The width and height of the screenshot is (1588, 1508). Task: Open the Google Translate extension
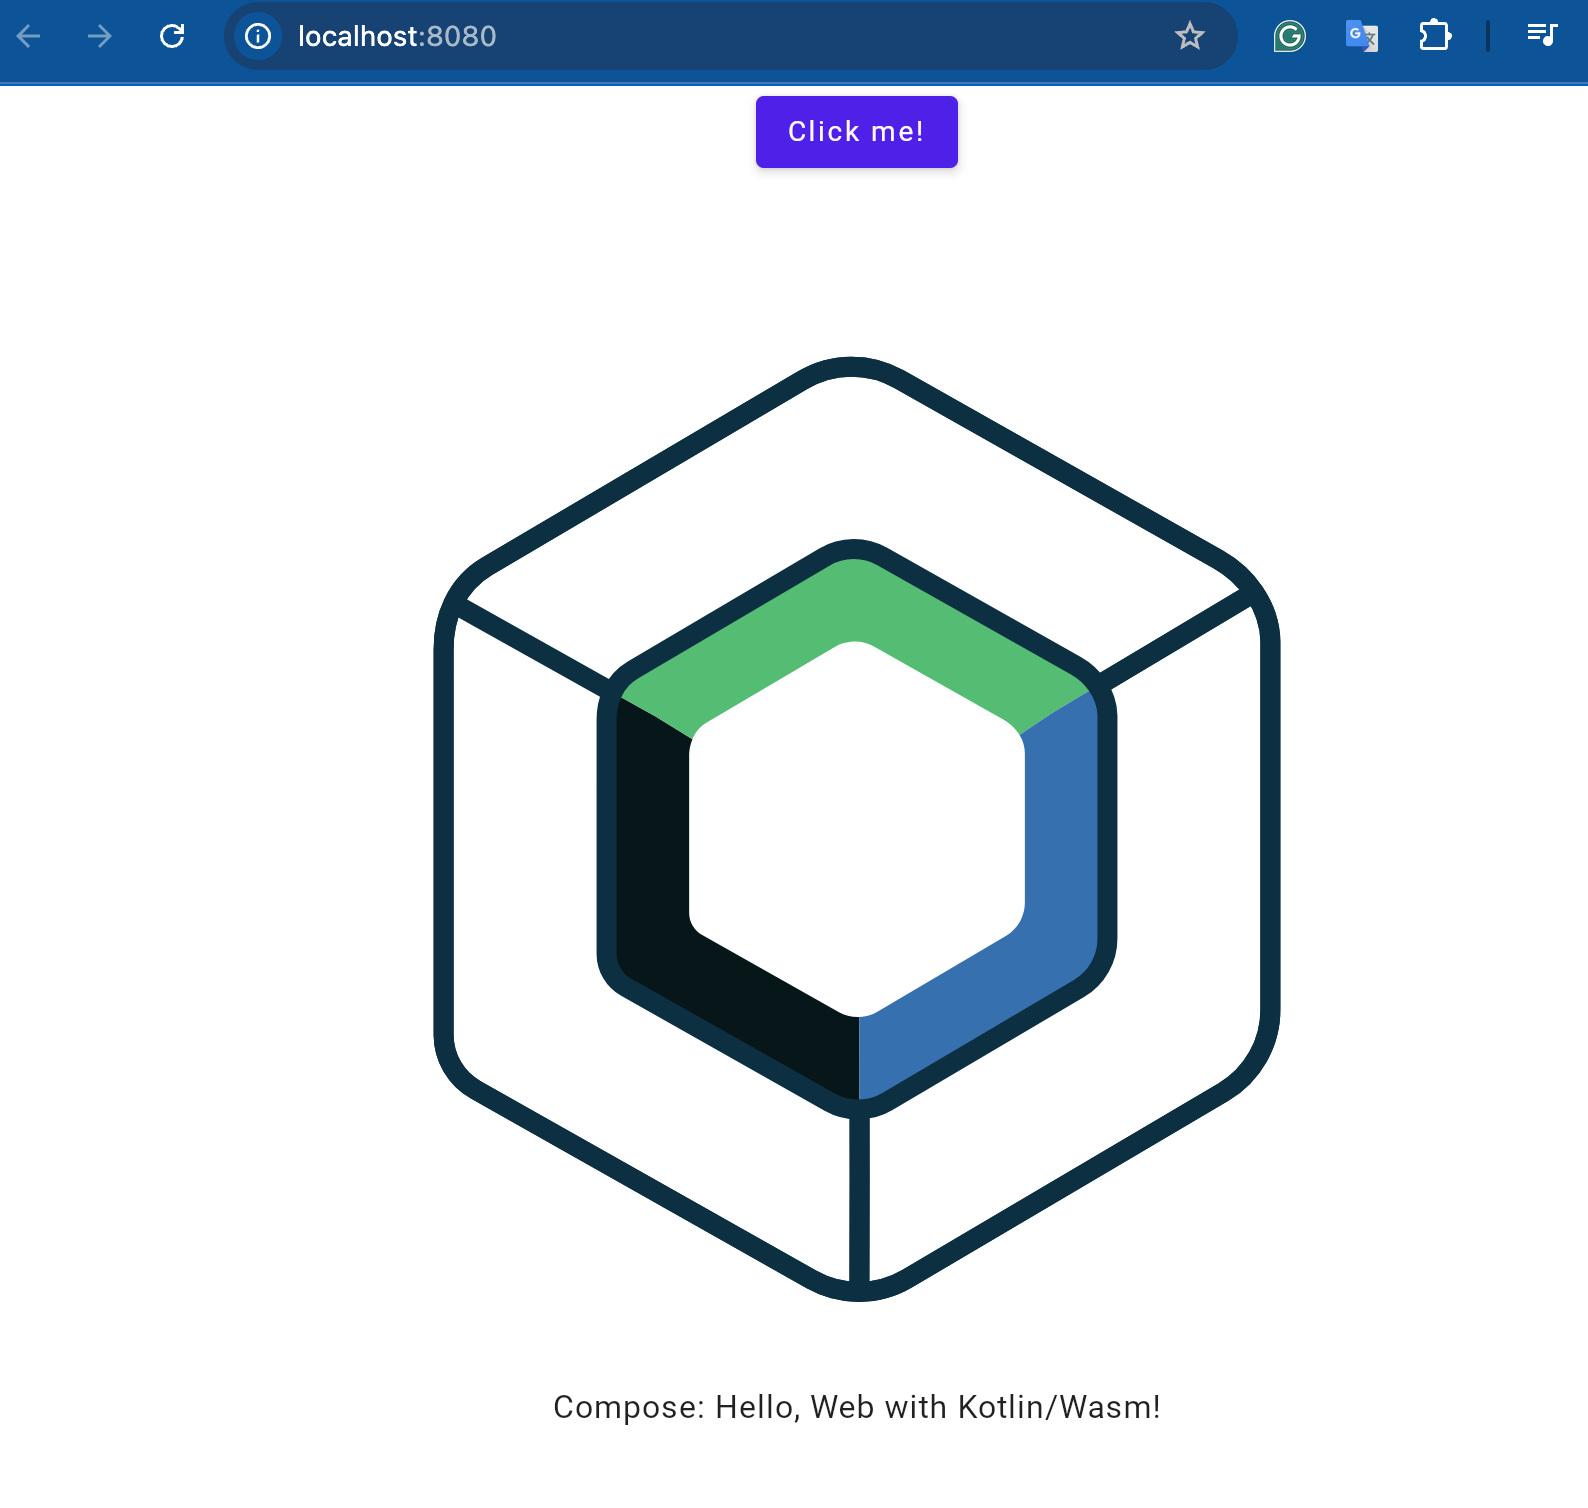click(x=1361, y=36)
